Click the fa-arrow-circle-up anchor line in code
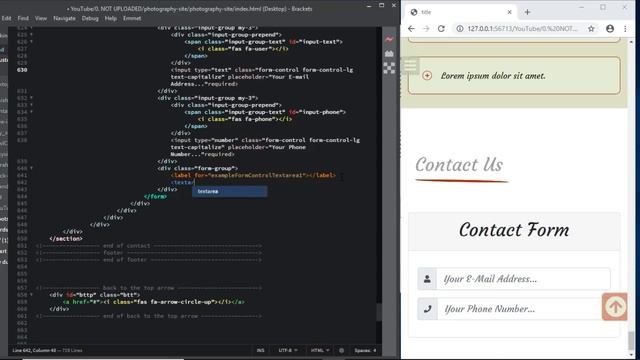 pyautogui.click(x=153, y=302)
